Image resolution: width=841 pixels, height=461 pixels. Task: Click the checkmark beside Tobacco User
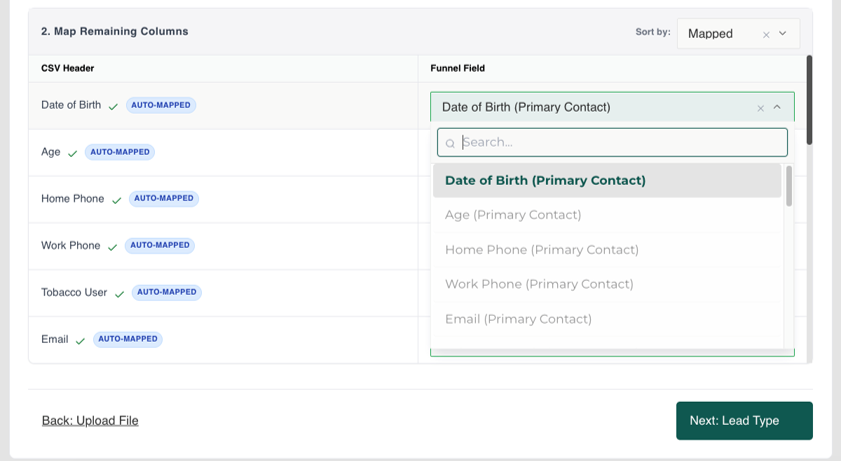click(120, 294)
